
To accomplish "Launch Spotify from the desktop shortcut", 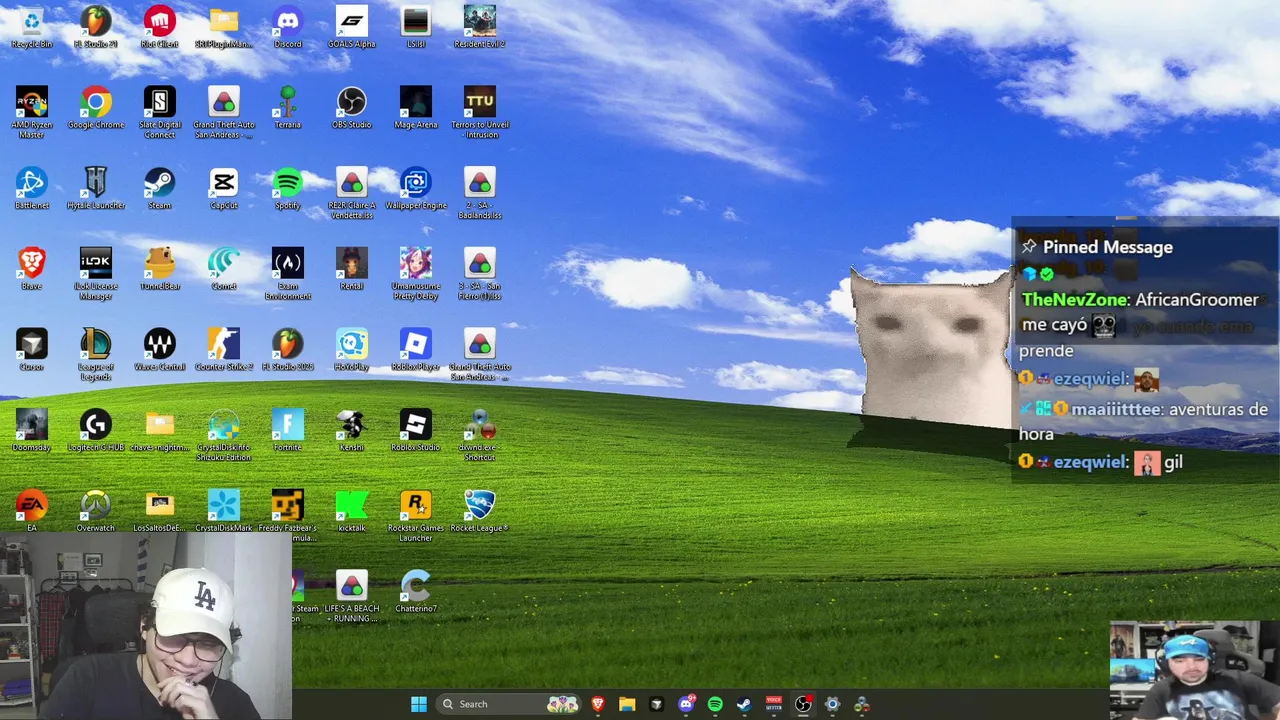I will tap(288, 188).
